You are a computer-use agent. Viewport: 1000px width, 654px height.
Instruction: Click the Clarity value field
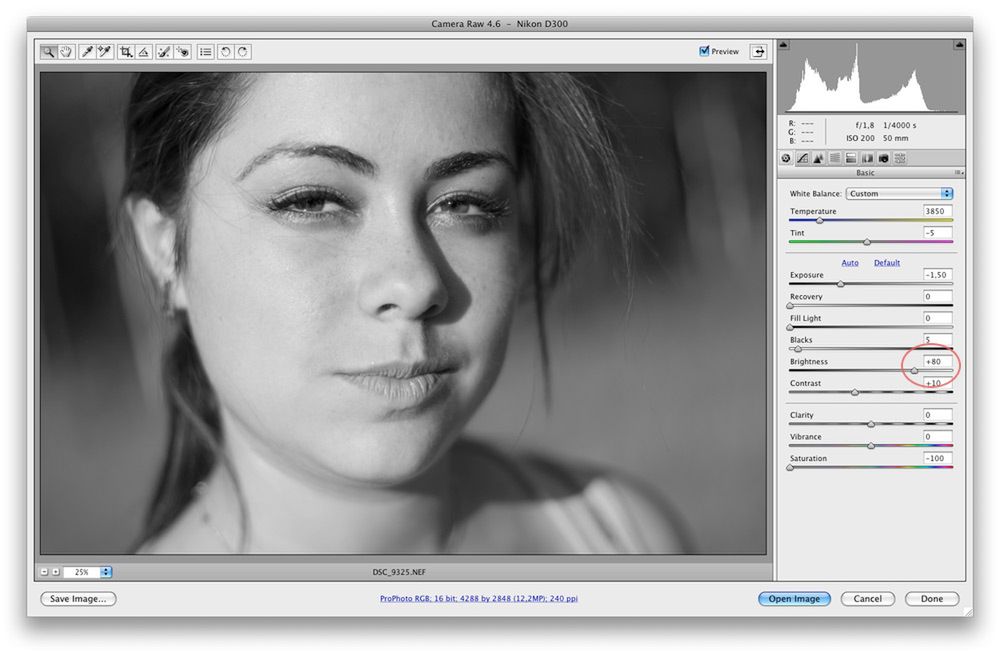click(x=938, y=415)
